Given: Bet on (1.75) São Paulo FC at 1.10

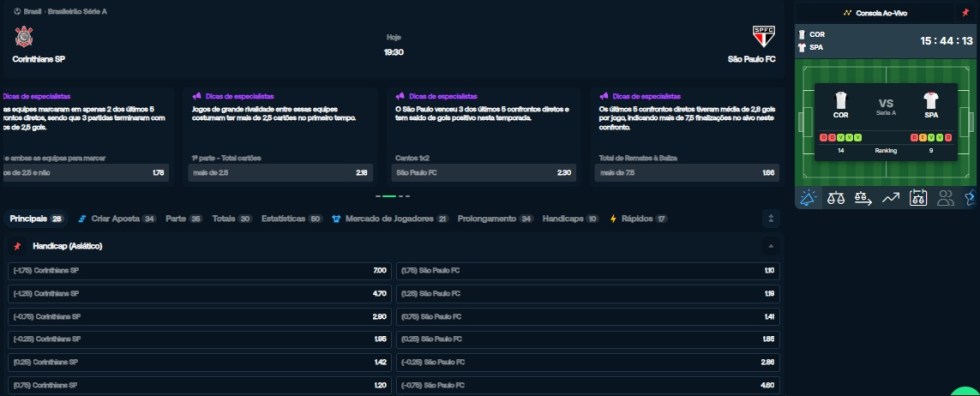Looking at the screenshot, I should tap(588, 270).
